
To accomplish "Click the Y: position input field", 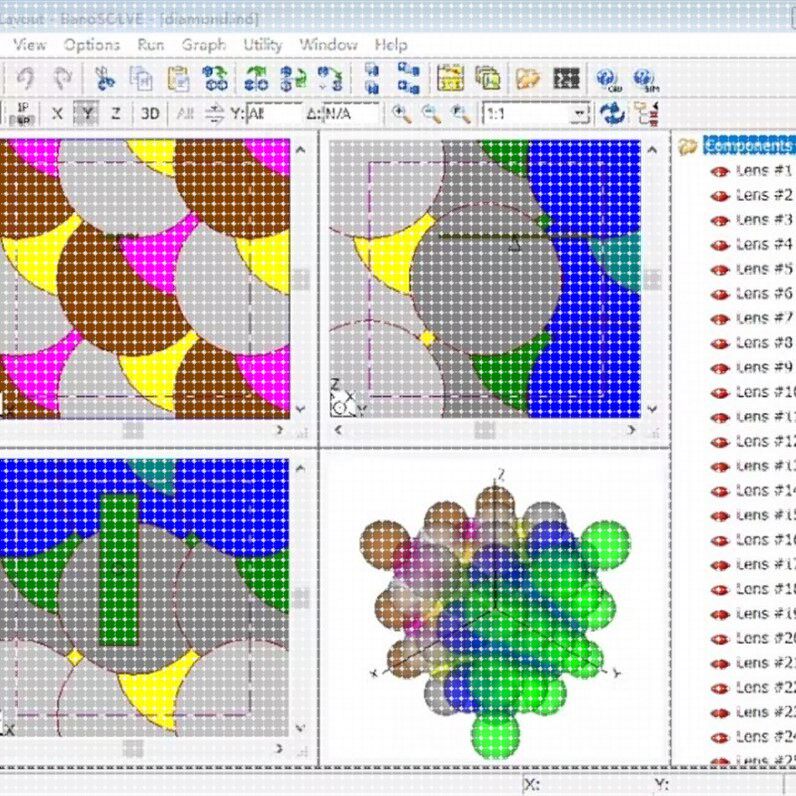I will 275,113.
